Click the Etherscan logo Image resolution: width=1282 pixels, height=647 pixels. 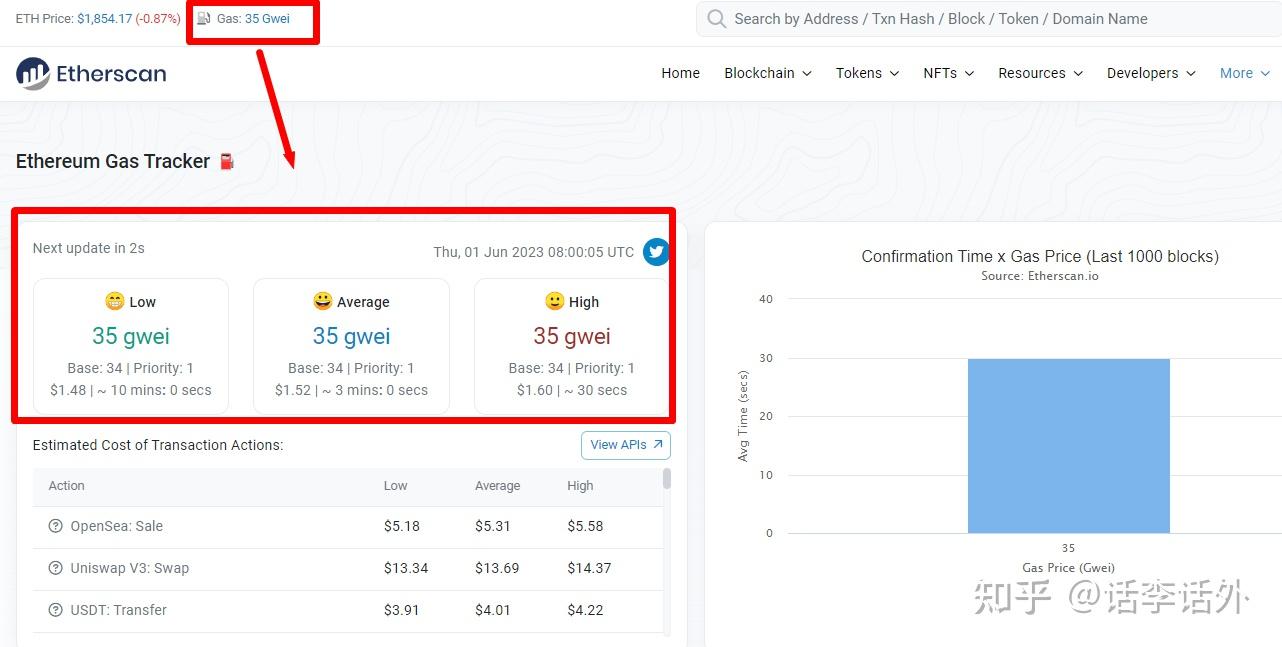tap(91, 73)
